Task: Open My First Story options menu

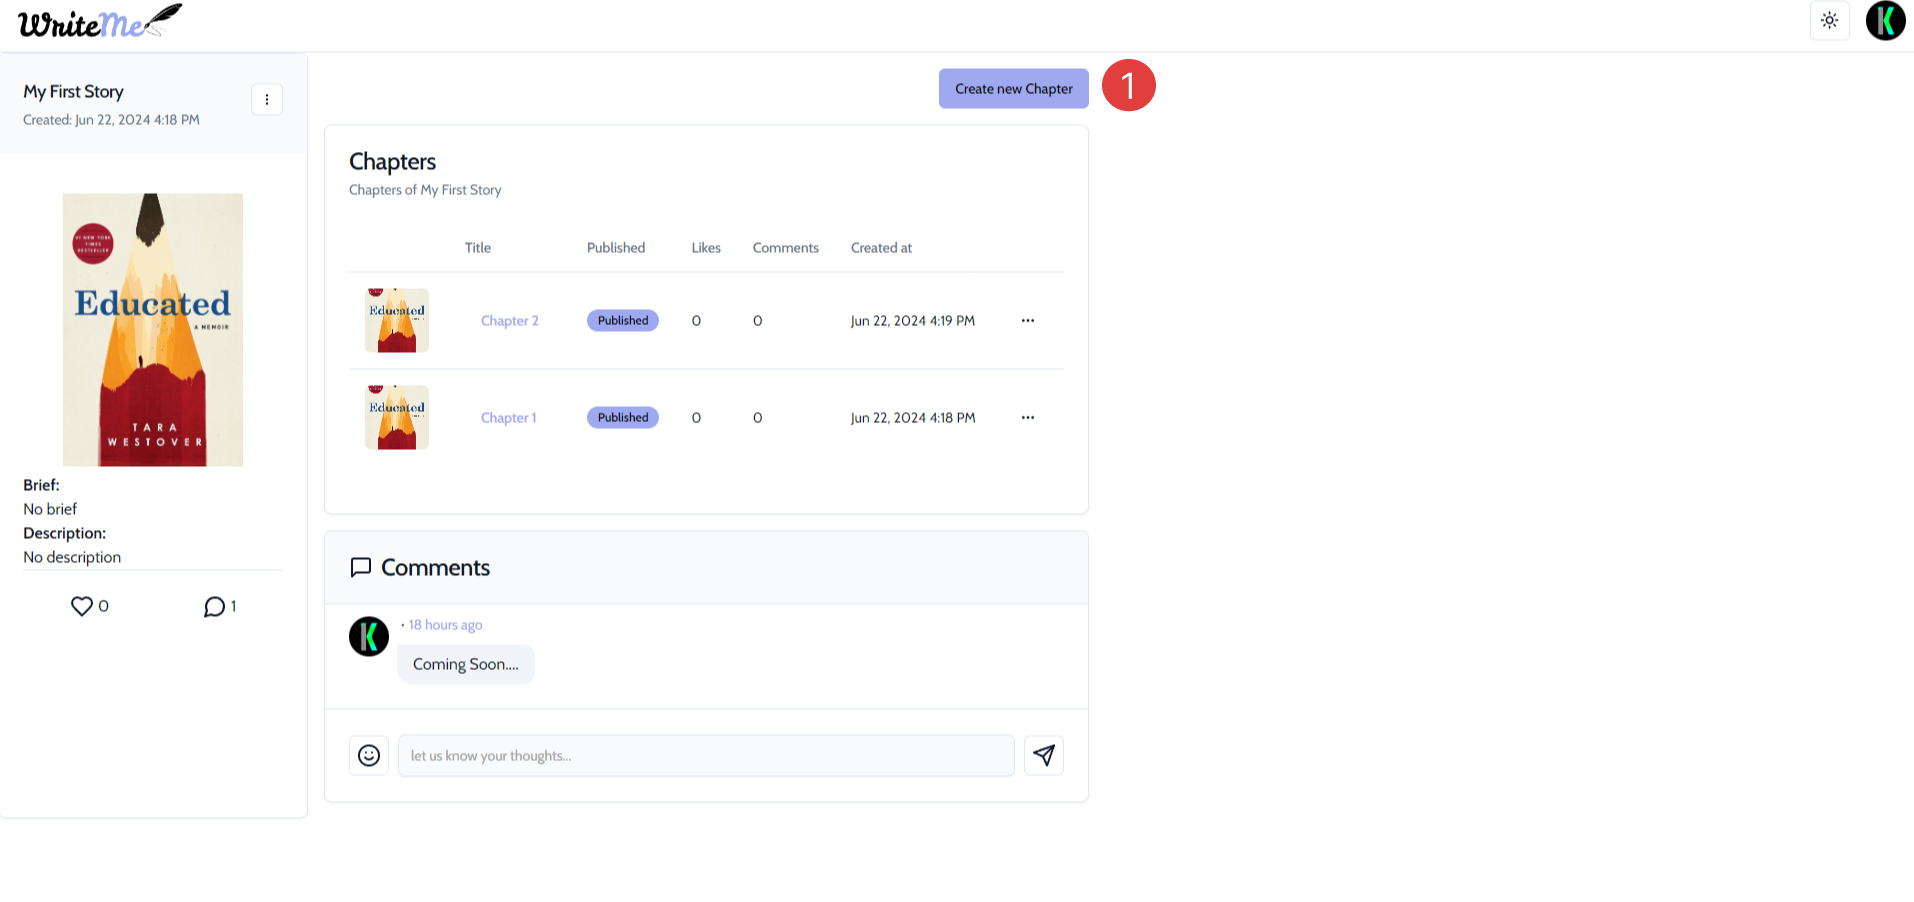Action: [266, 100]
